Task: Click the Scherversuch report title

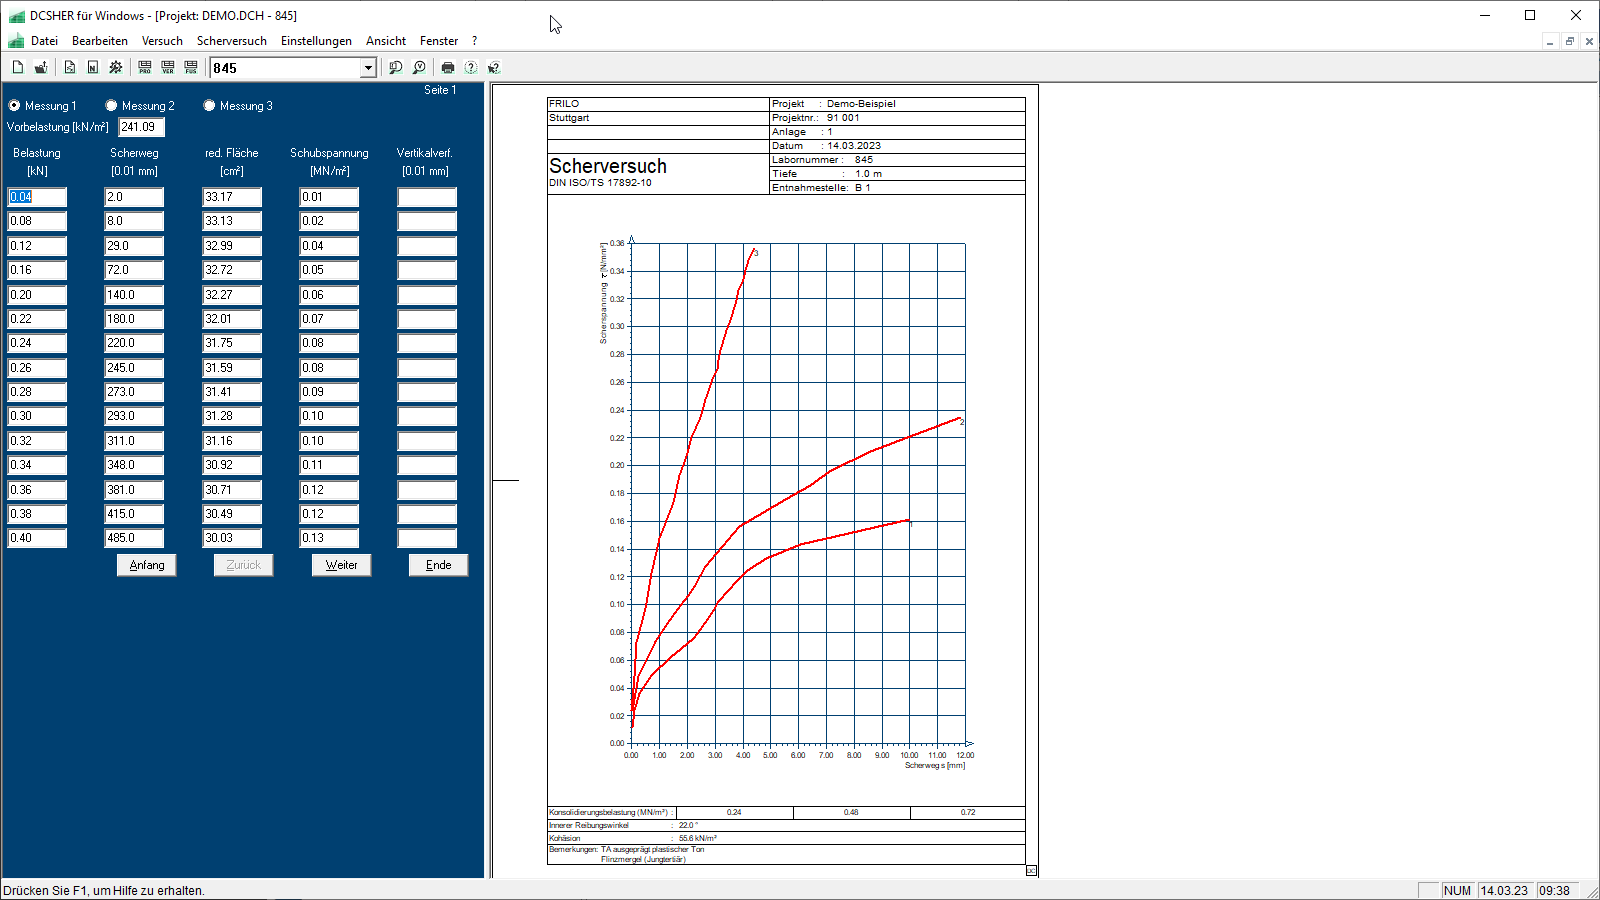Action: click(608, 166)
